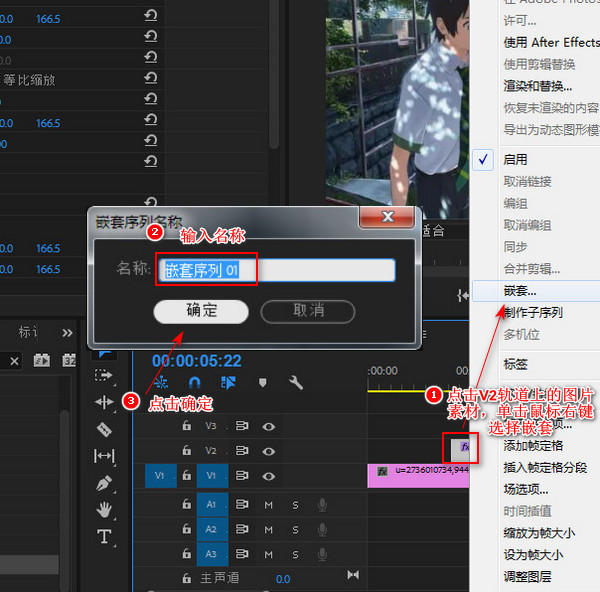Toggle A3 track lock
Image resolution: width=600 pixels, height=592 pixels.
(187, 553)
